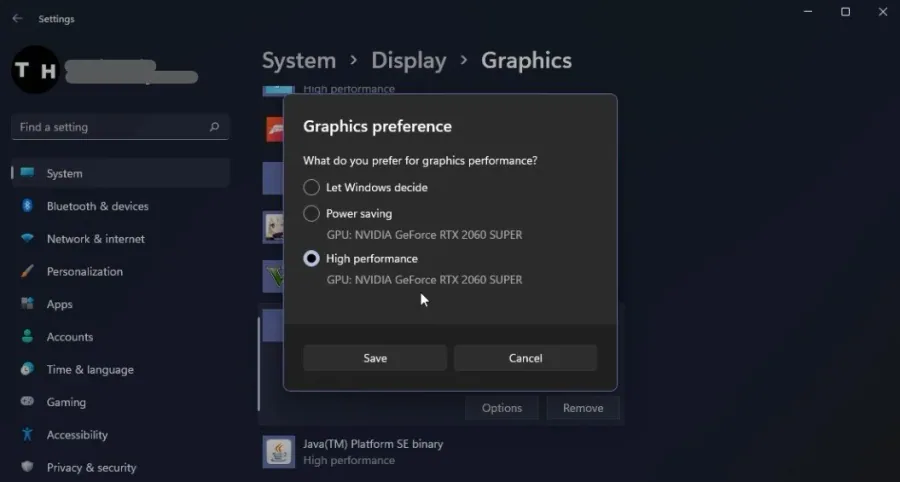The width and height of the screenshot is (900, 482).
Task: Maximize the Settings window
Action: (845, 11)
